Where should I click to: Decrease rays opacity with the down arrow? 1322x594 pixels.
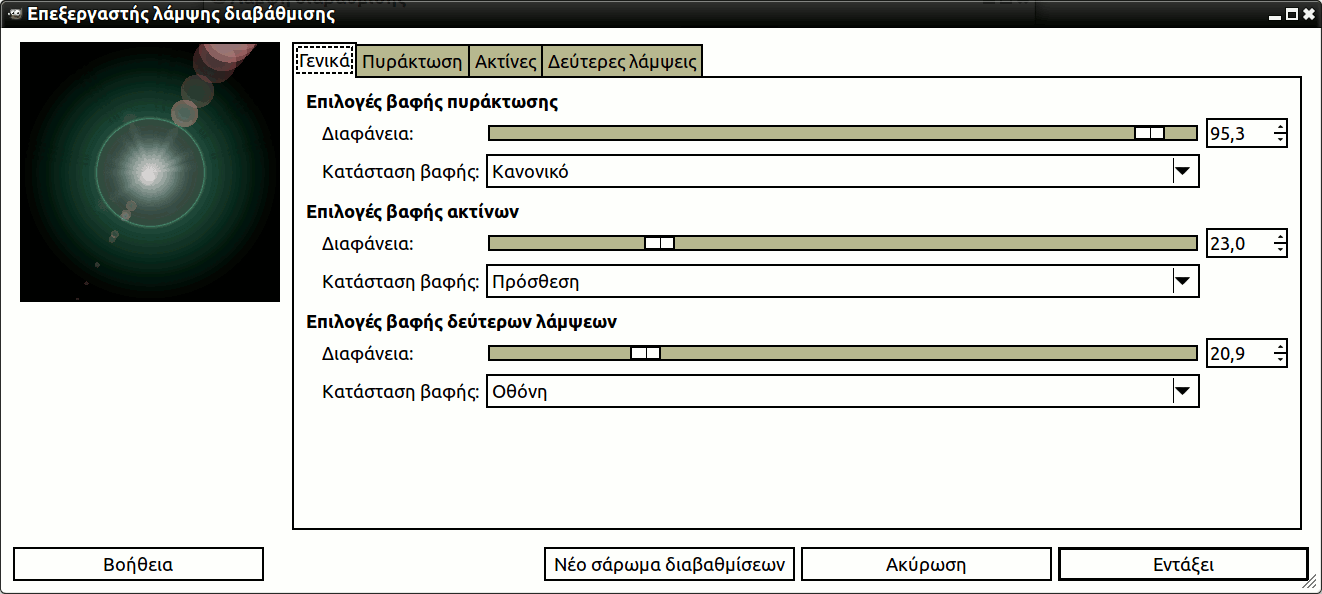coord(1280,249)
